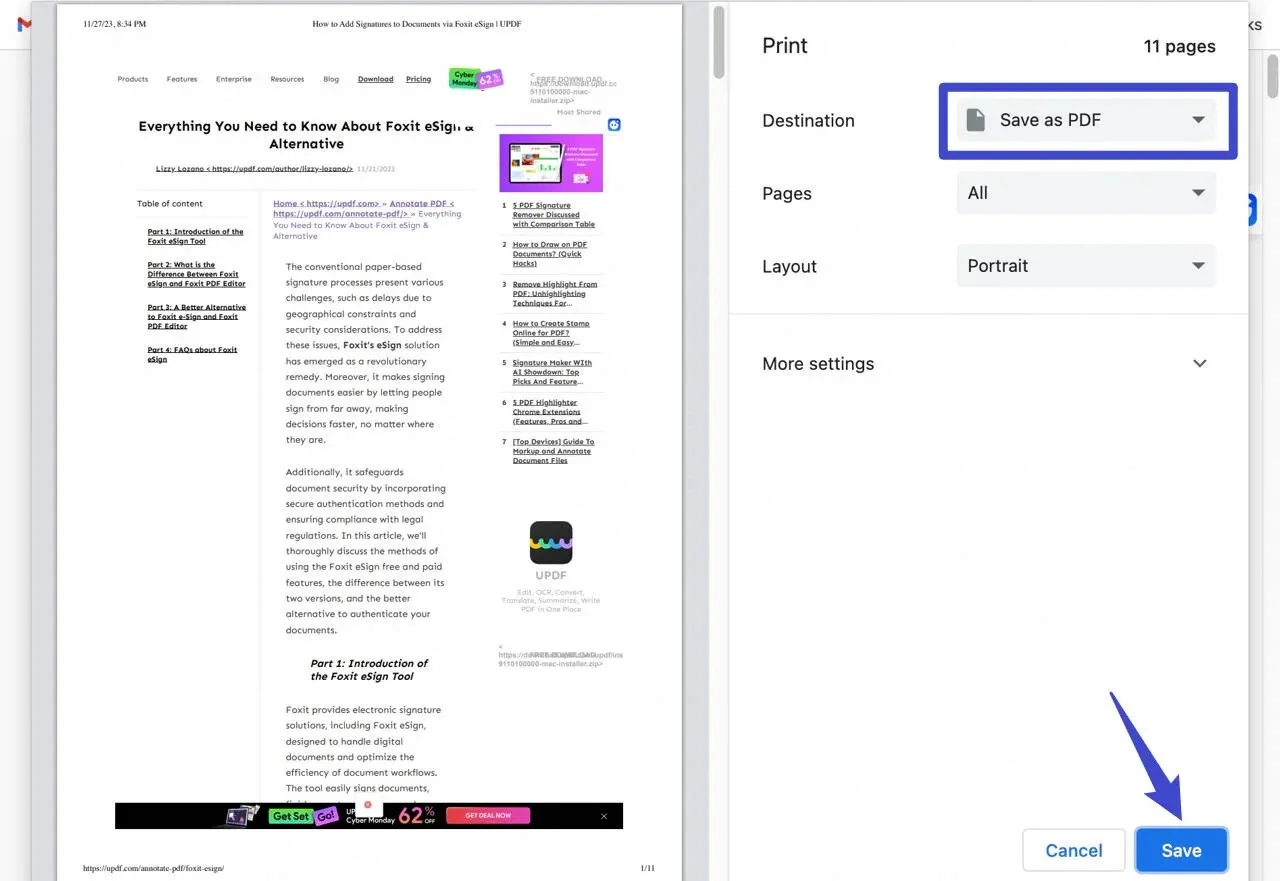Click the blue chatbot icon in preview

(614, 124)
